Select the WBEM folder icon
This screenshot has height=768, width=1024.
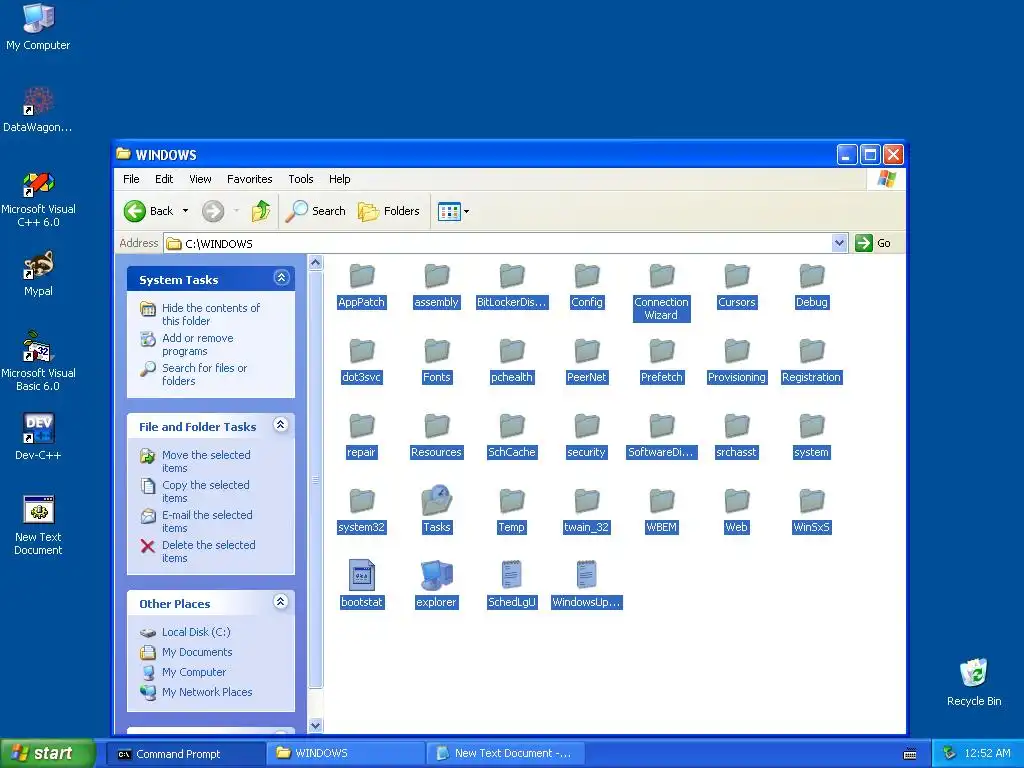pyautogui.click(x=662, y=501)
